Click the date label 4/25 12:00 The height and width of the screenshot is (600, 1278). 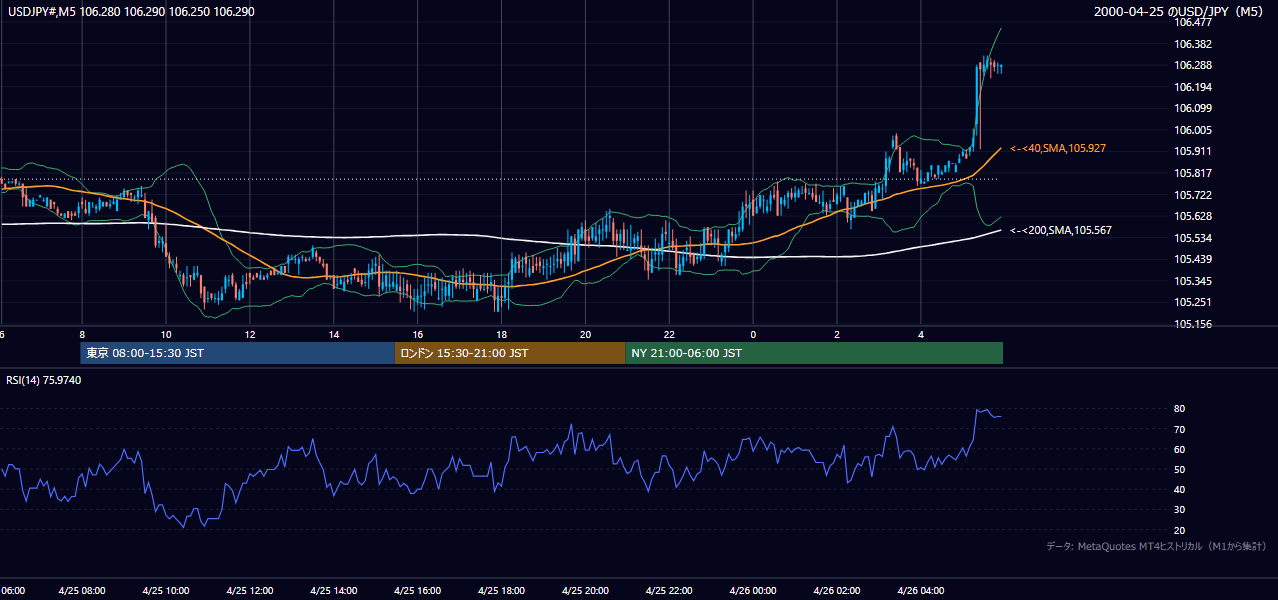[250, 590]
